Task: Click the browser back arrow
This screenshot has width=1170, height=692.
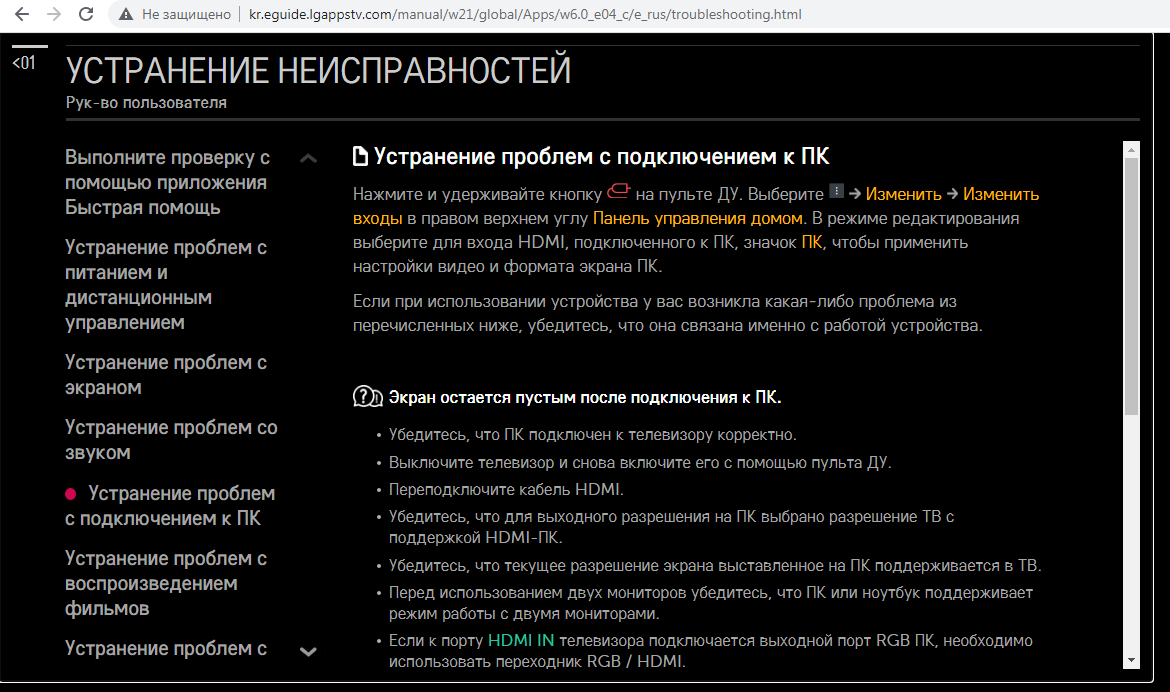Action: [21, 15]
